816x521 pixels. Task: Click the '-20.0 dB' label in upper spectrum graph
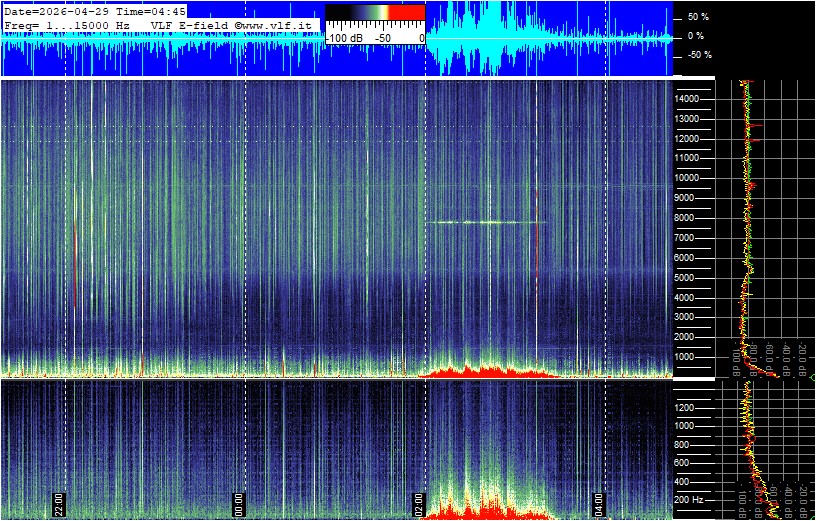click(802, 359)
